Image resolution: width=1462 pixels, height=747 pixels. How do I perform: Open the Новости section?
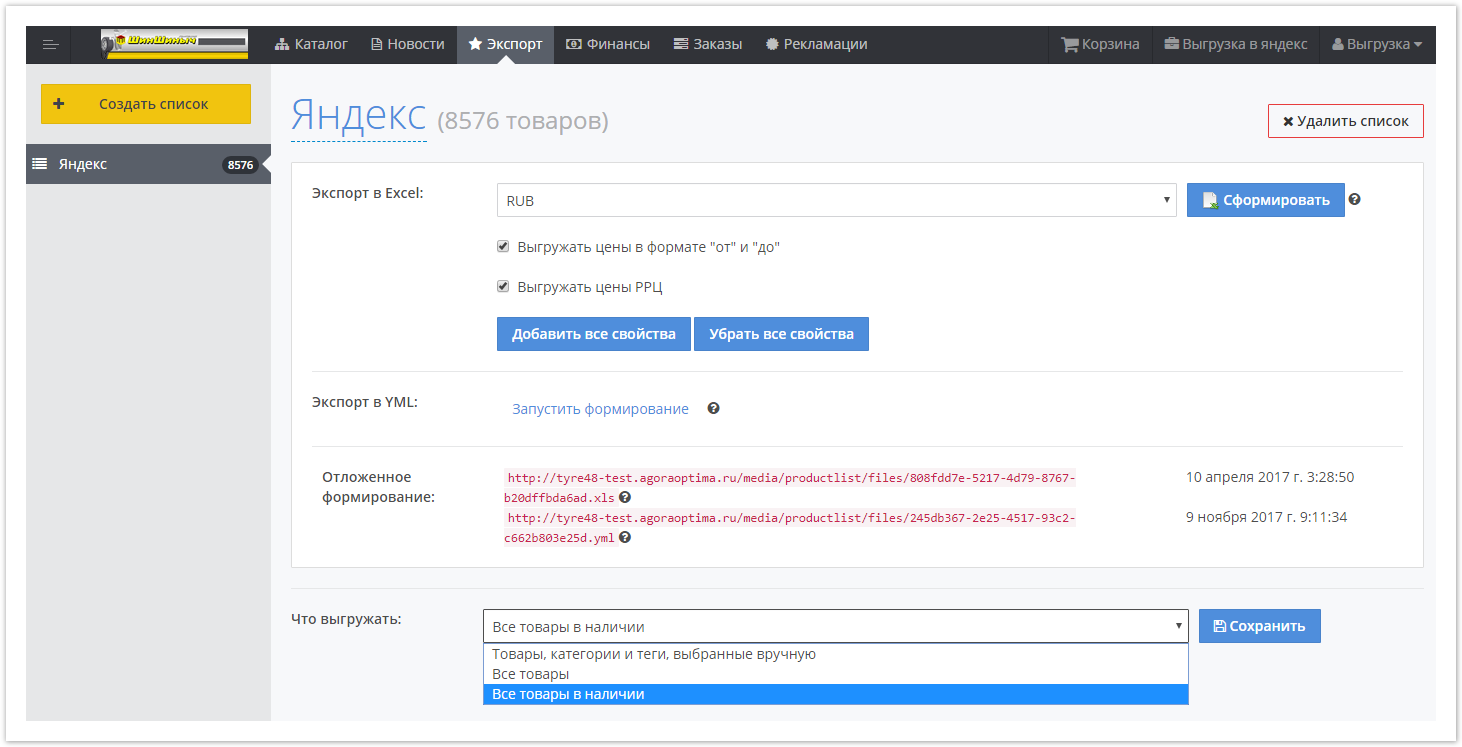tap(408, 44)
